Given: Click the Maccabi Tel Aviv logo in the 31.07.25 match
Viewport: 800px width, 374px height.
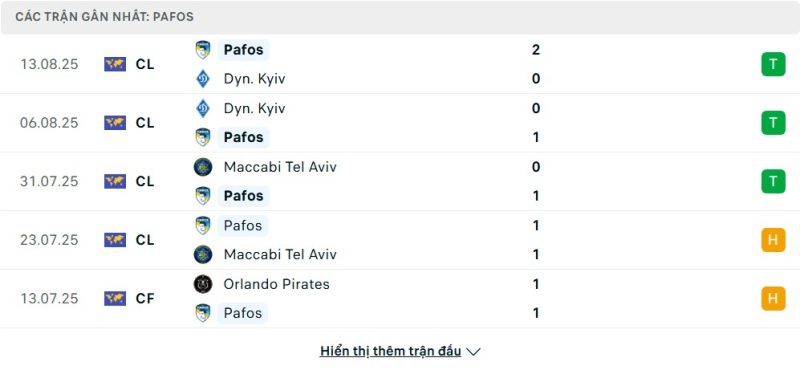Looking at the screenshot, I should pyautogui.click(x=203, y=167).
